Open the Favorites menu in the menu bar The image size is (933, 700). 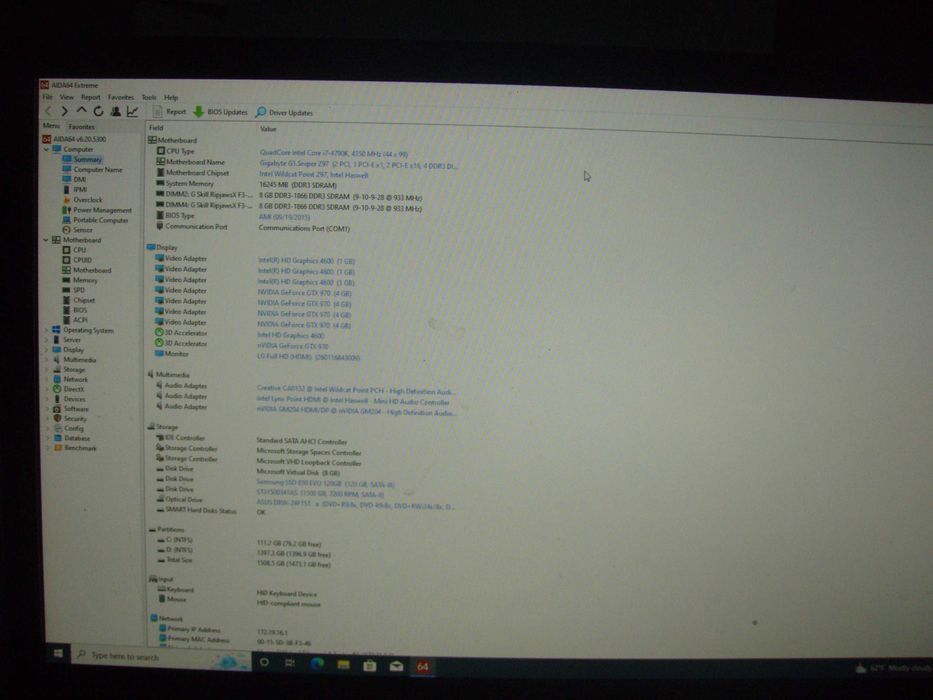click(x=121, y=97)
